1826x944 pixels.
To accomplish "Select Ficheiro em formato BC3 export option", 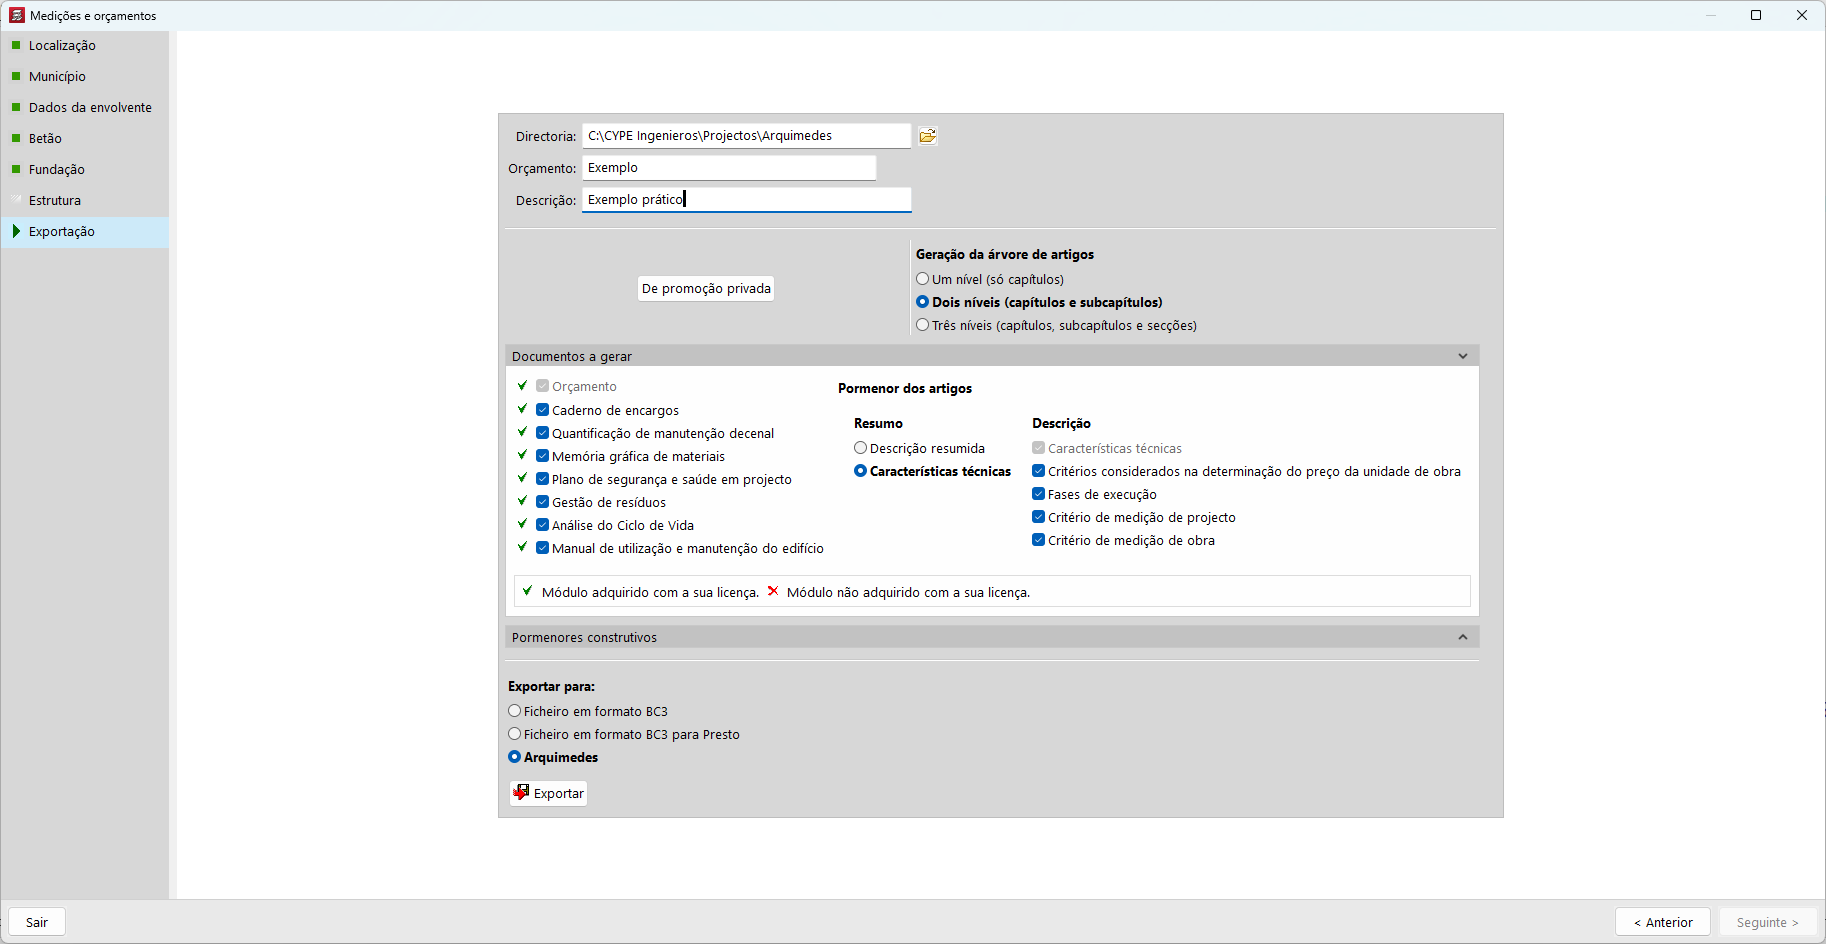I will pyautogui.click(x=514, y=711).
